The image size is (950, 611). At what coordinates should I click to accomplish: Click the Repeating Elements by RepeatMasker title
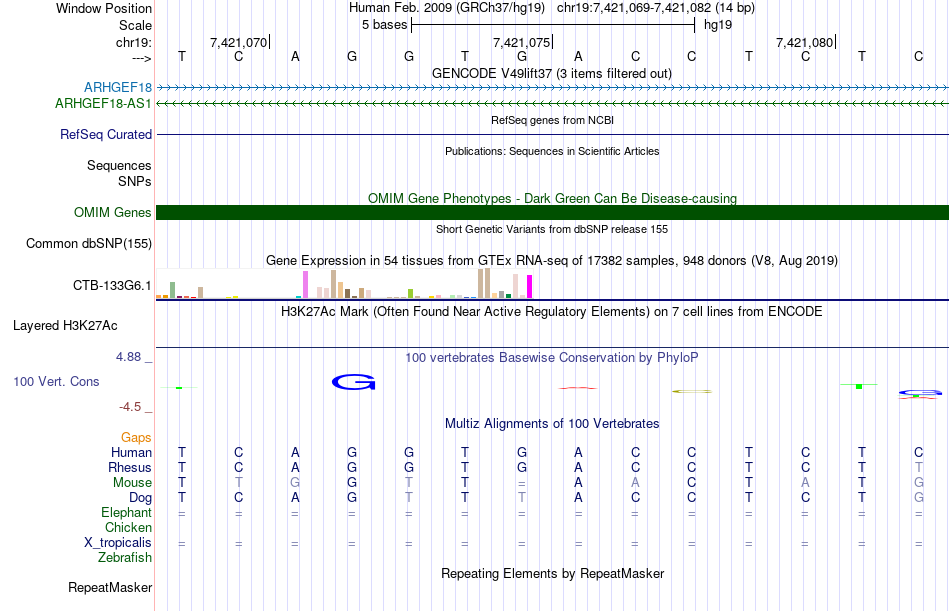pyautogui.click(x=552, y=574)
